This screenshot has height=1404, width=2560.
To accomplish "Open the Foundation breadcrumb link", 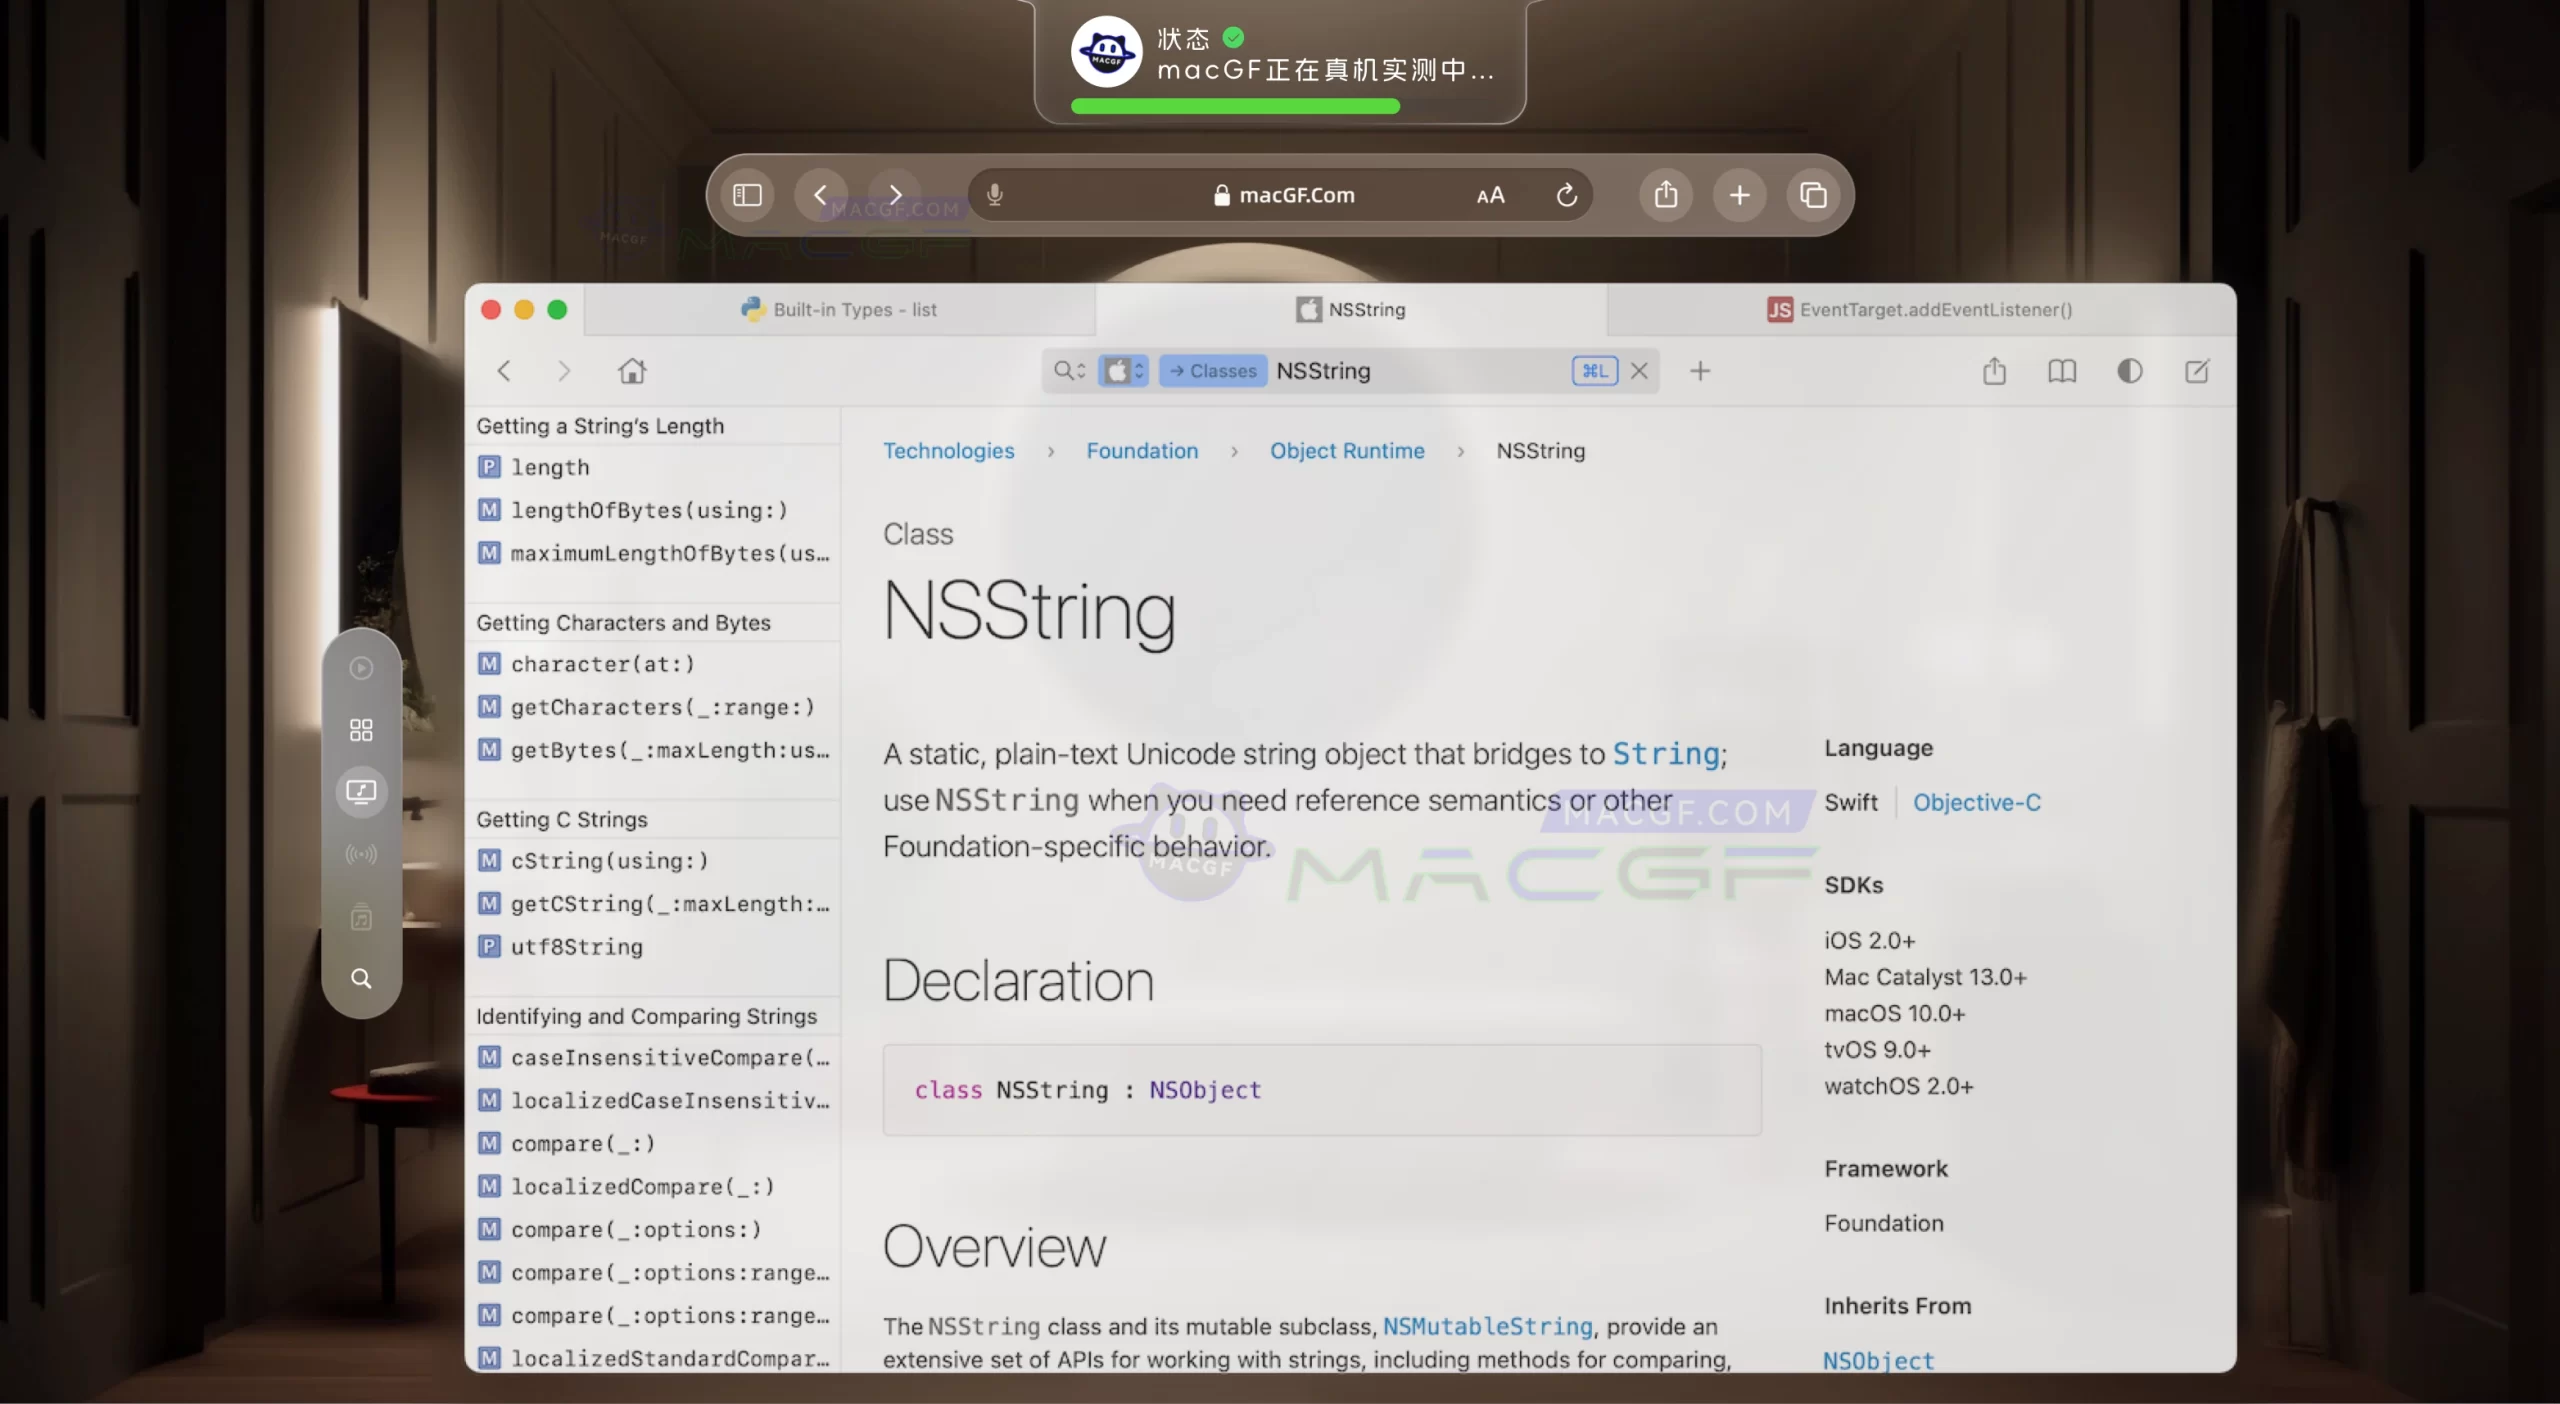I will pos(1142,451).
